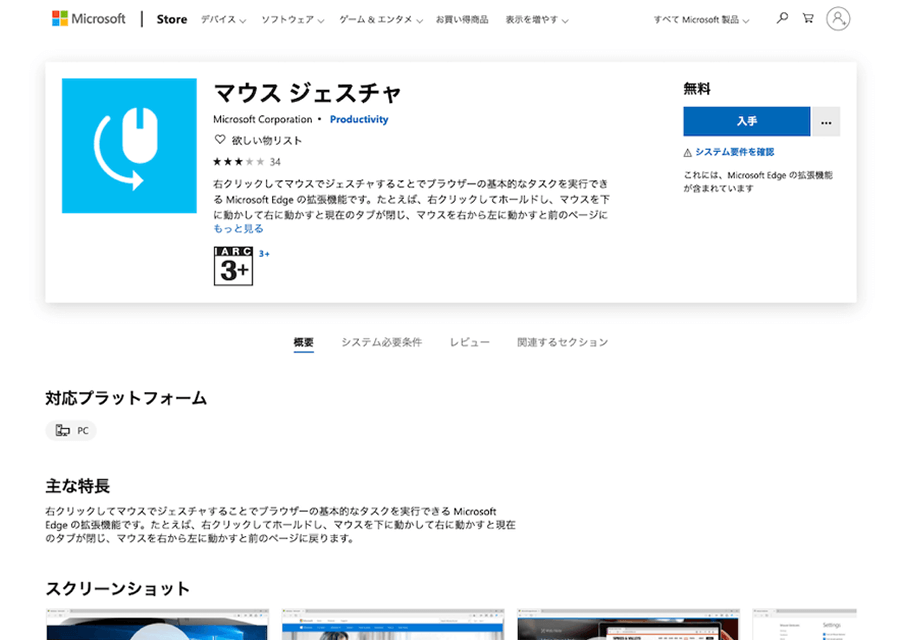Open the Productivity category link
The image size is (900, 640).
[x=359, y=119]
